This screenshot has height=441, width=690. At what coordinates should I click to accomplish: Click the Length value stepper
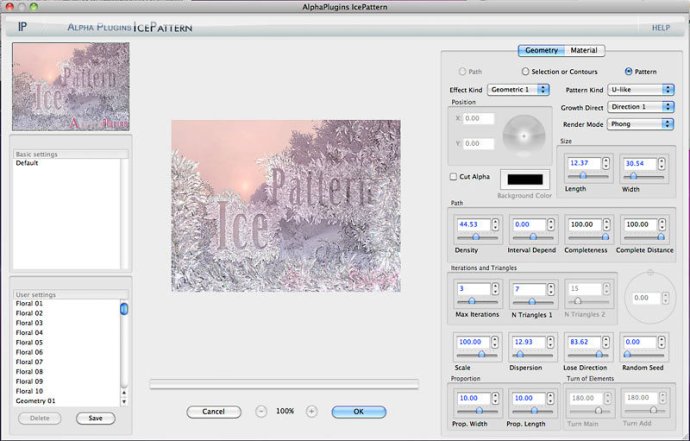tap(606, 163)
